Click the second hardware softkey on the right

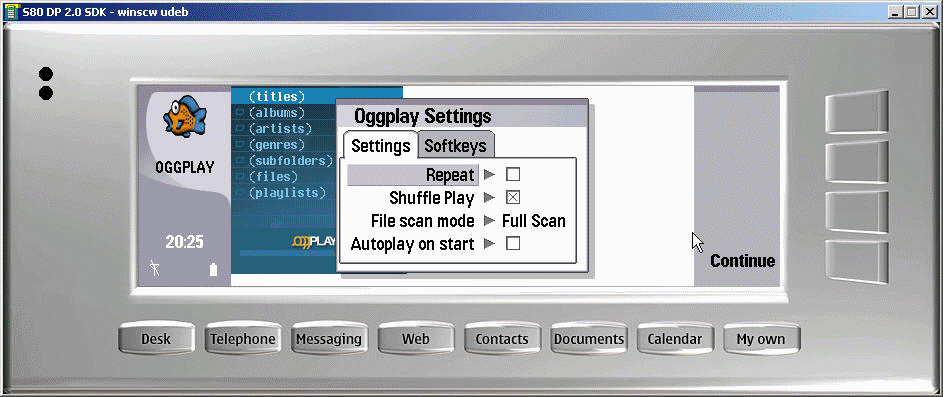(x=856, y=162)
